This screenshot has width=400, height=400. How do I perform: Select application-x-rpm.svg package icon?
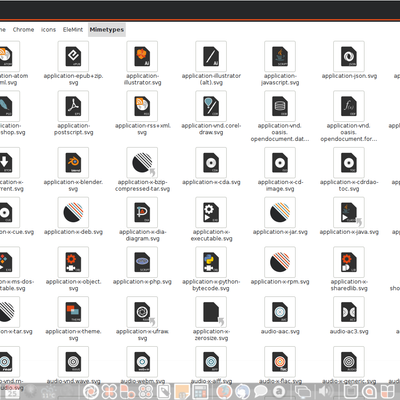point(280,262)
